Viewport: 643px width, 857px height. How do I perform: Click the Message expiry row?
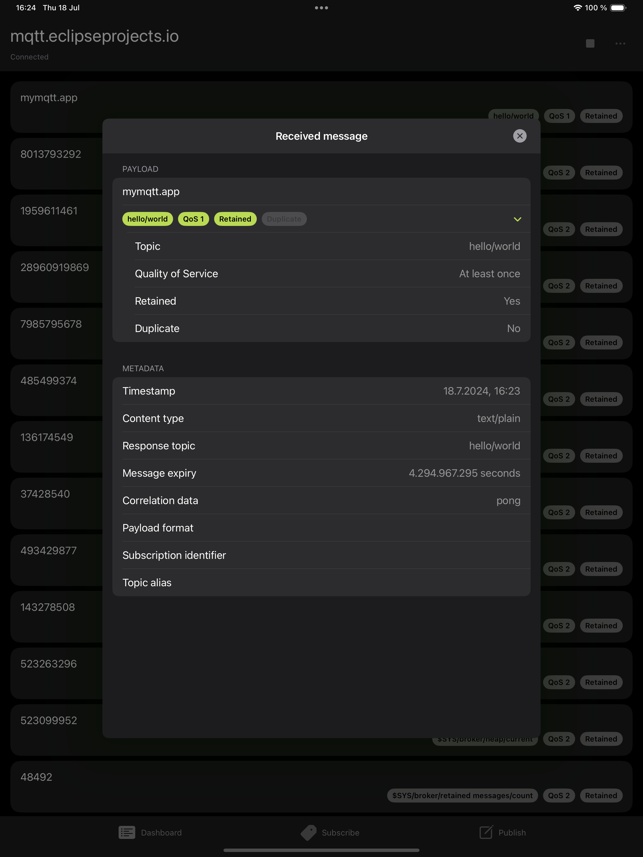[x=322, y=473]
